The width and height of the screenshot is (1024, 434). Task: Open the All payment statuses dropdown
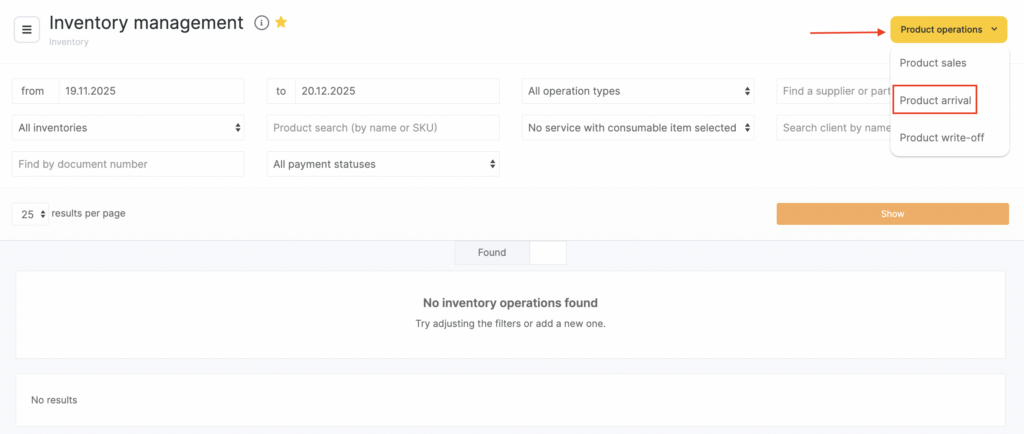point(383,164)
